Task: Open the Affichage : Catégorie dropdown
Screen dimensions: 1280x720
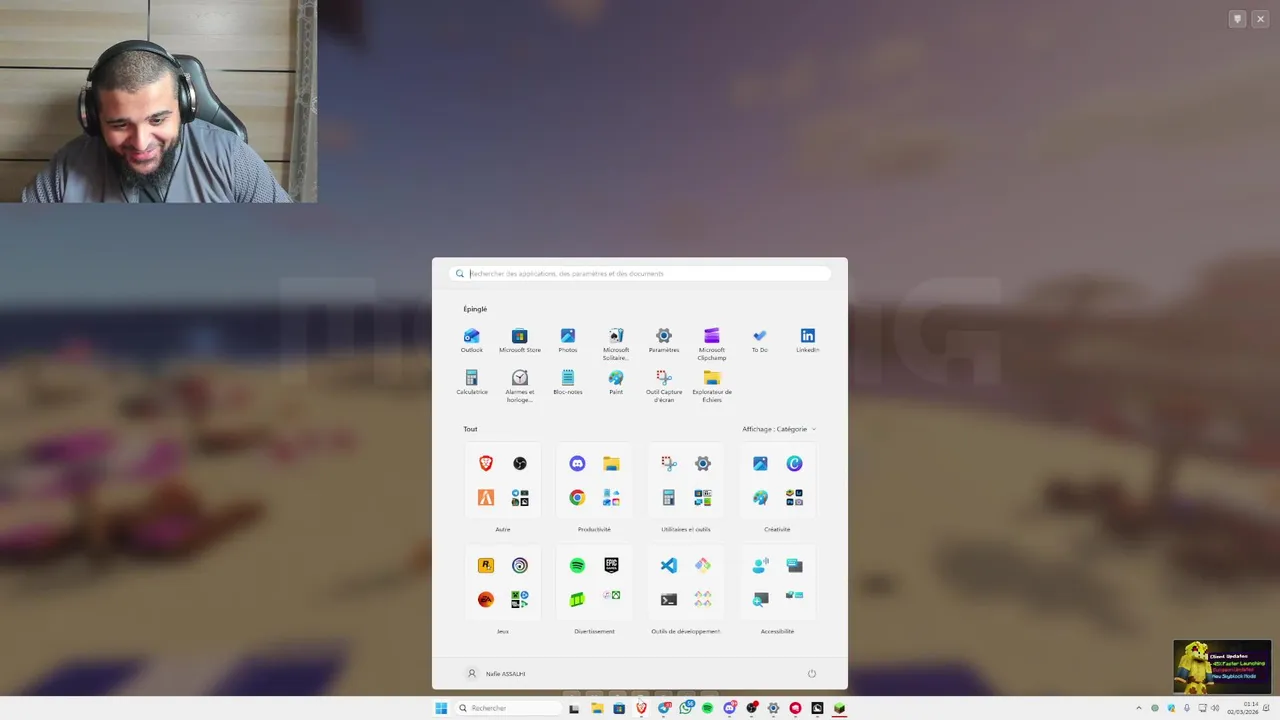Action: click(x=779, y=429)
